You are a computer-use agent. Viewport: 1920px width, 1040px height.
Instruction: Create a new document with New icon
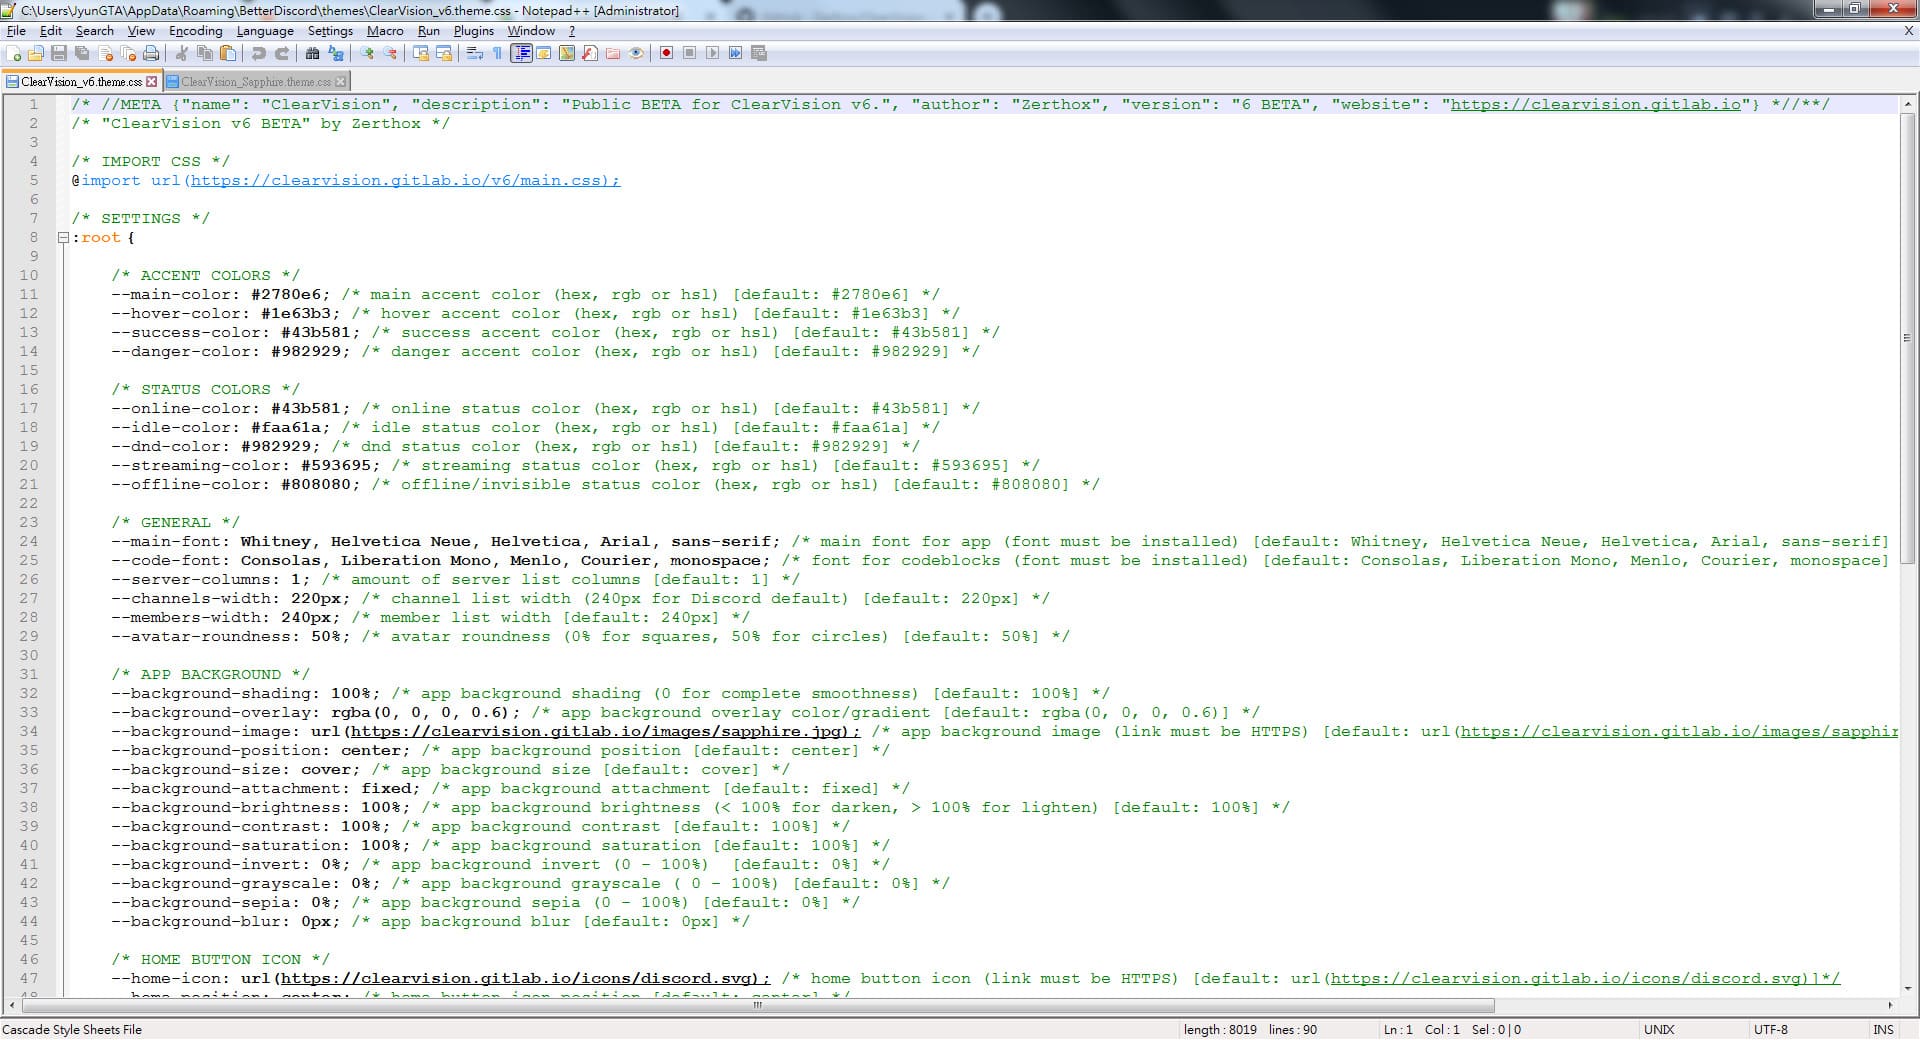(x=14, y=53)
